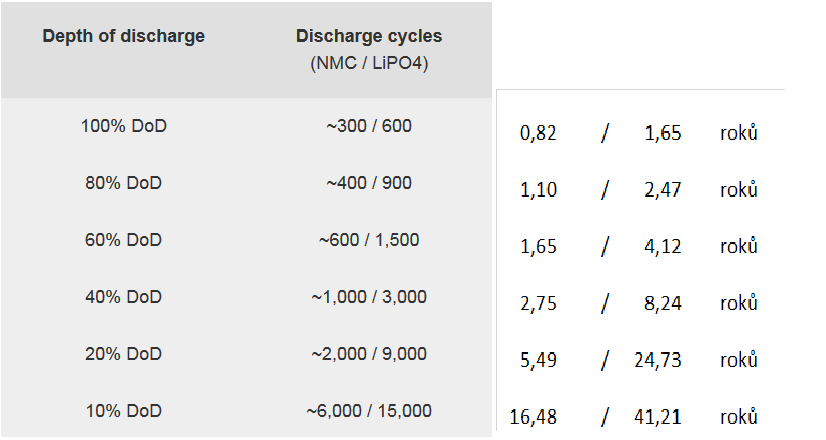
Task: Select the "~1,000 / 3,000" cycles cell
Action: click(x=368, y=297)
